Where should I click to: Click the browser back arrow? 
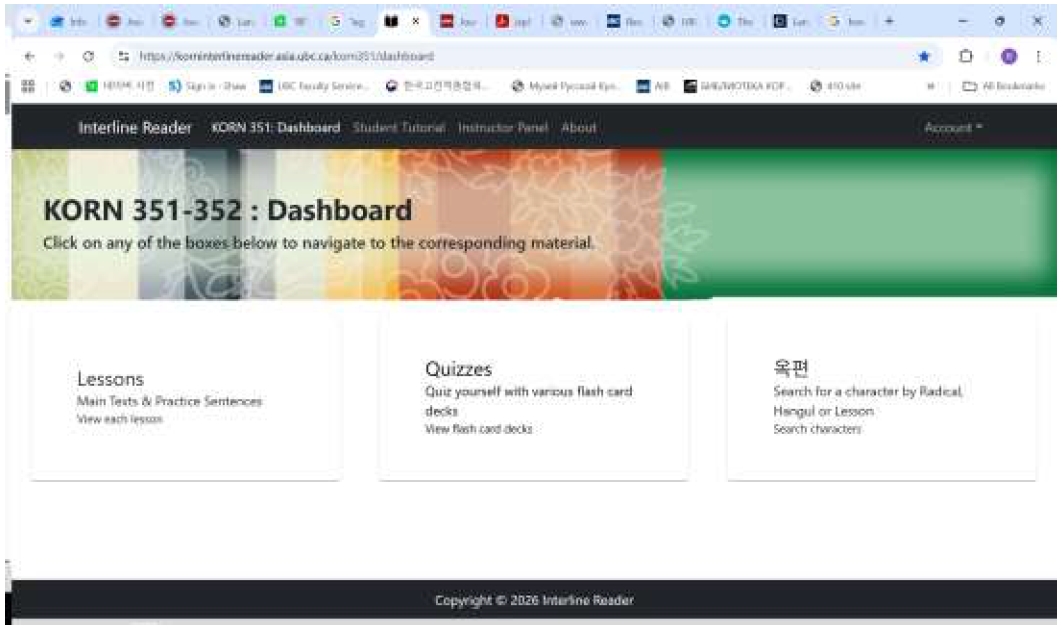point(27,57)
